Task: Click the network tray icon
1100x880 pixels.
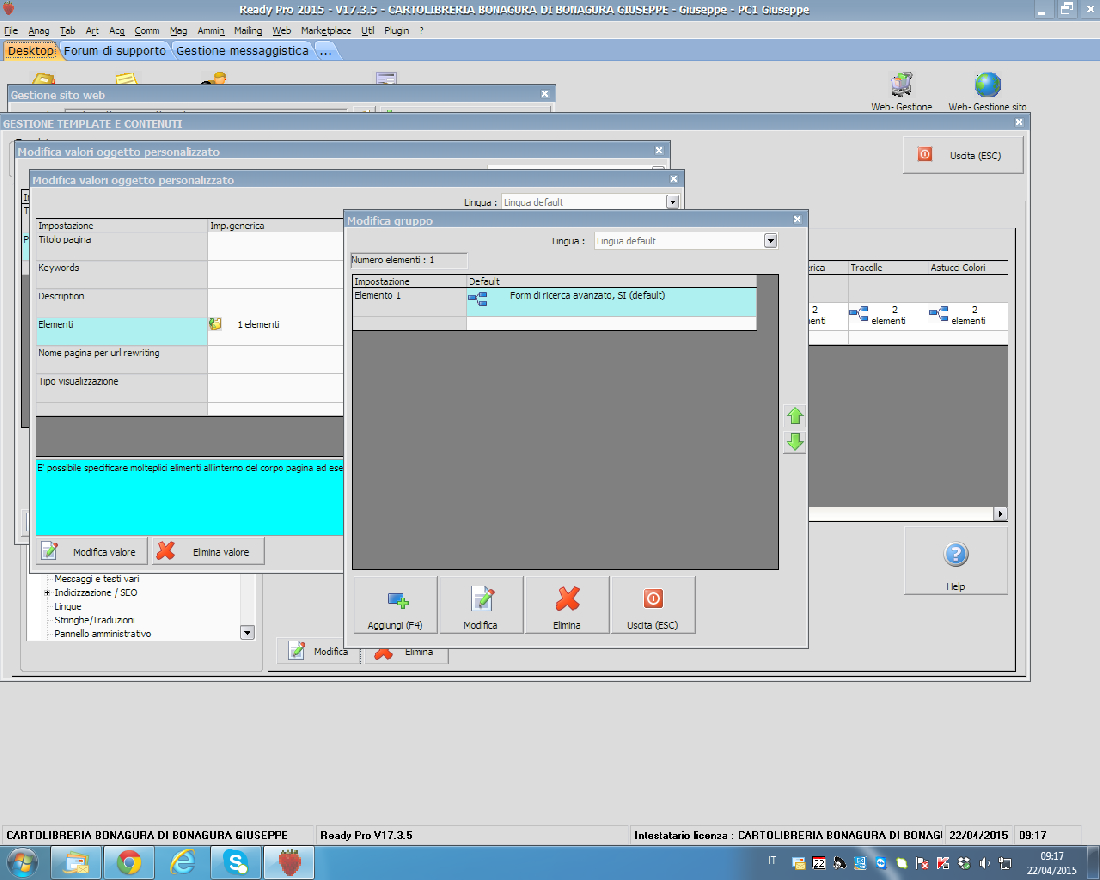Action: pos(1005,863)
